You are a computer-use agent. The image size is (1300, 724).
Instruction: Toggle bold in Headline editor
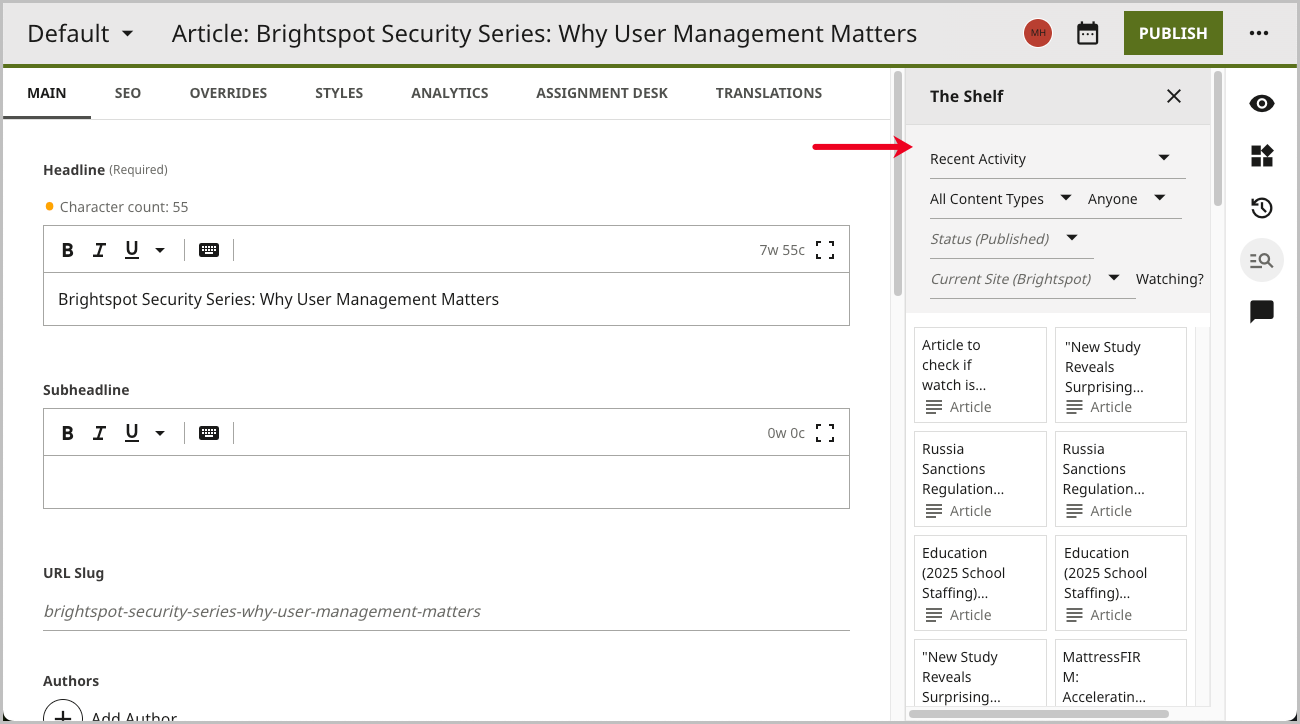tap(68, 250)
